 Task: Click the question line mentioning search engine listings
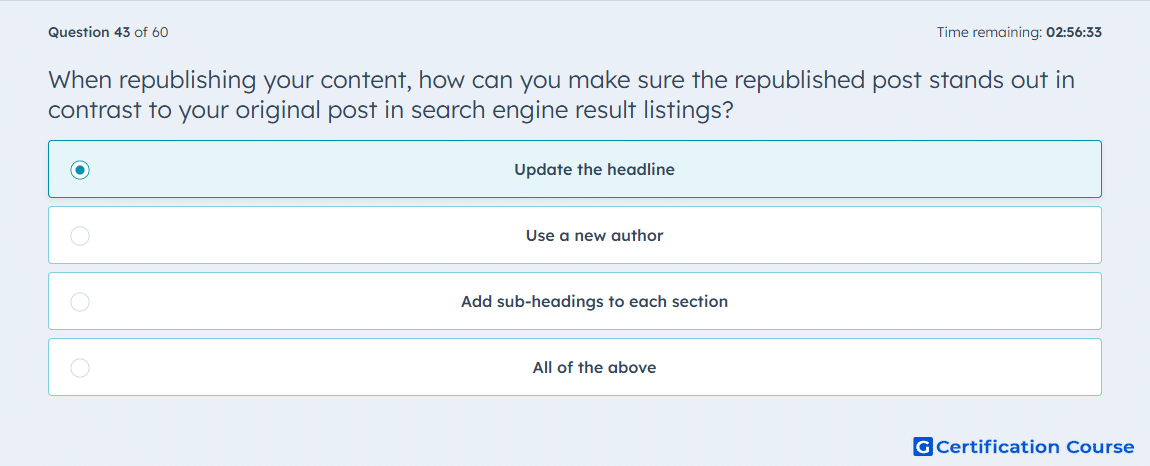pyautogui.click(x=392, y=110)
